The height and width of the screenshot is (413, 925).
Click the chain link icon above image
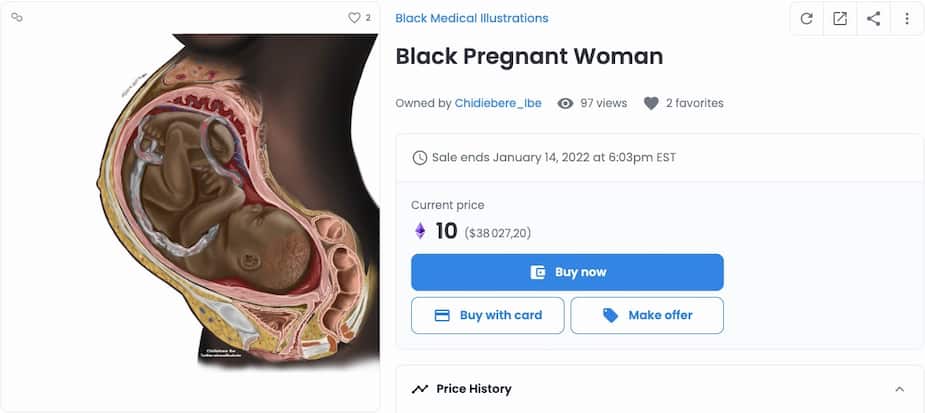[x=17, y=17]
